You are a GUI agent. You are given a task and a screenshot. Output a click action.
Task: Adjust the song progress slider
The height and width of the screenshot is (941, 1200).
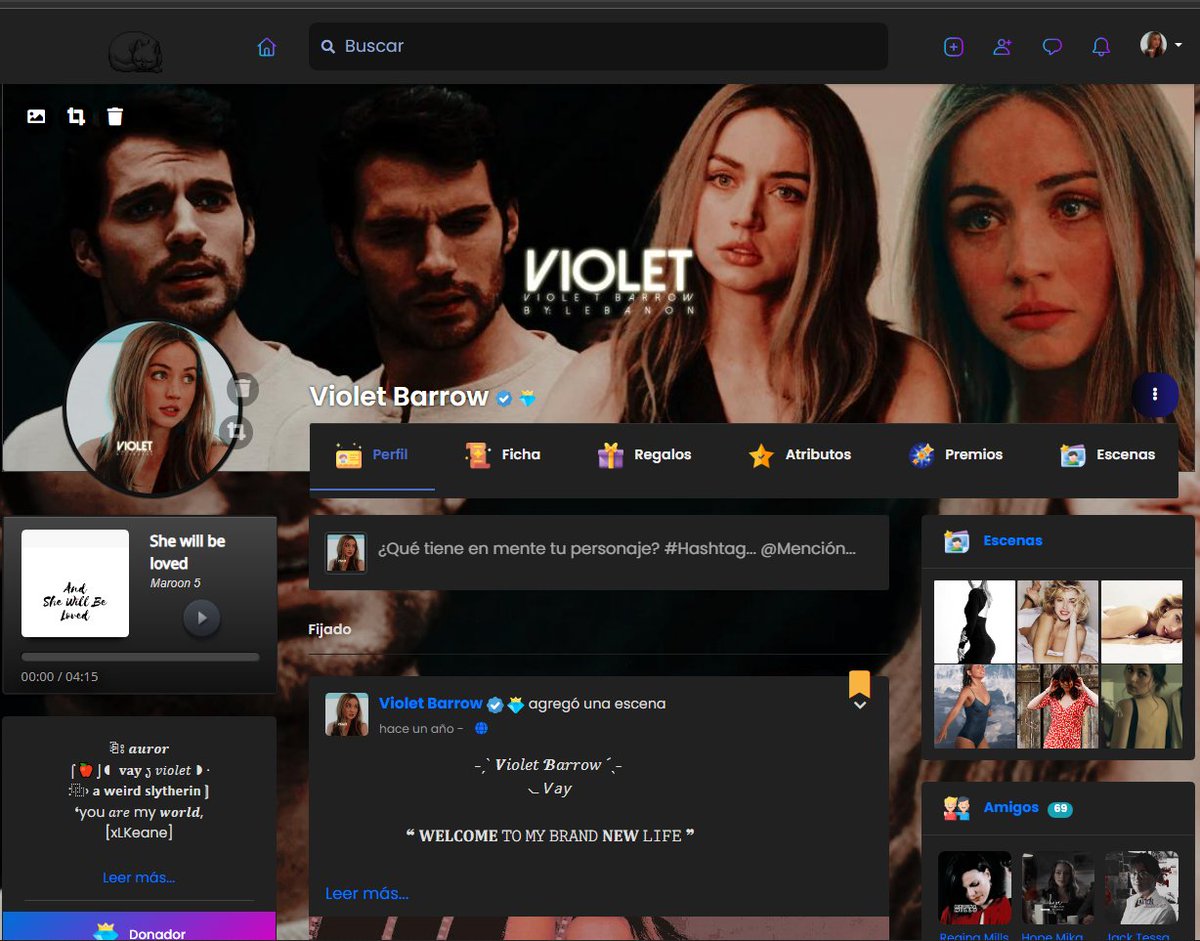pyautogui.click(x=139, y=657)
